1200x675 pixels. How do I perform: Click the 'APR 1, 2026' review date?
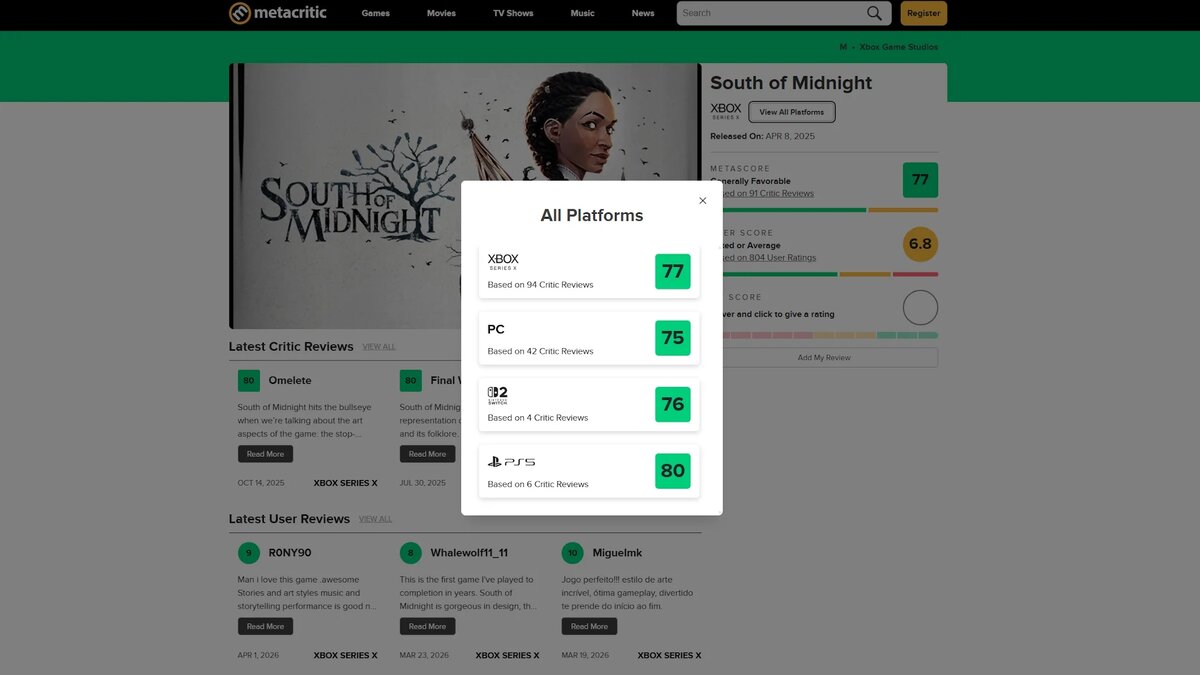[x=259, y=655]
